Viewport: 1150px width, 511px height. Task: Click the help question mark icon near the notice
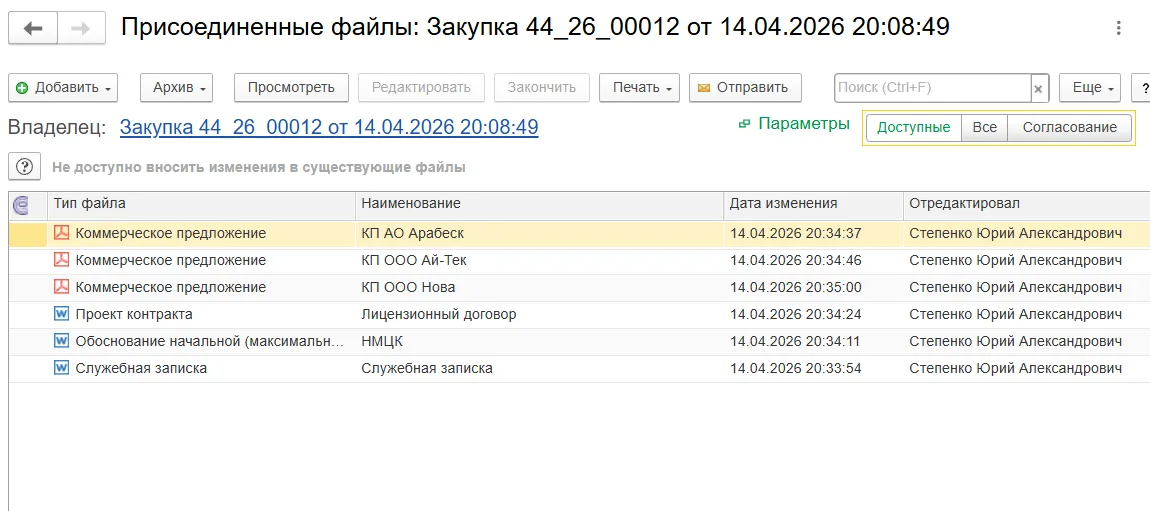click(x=25, y=167)
